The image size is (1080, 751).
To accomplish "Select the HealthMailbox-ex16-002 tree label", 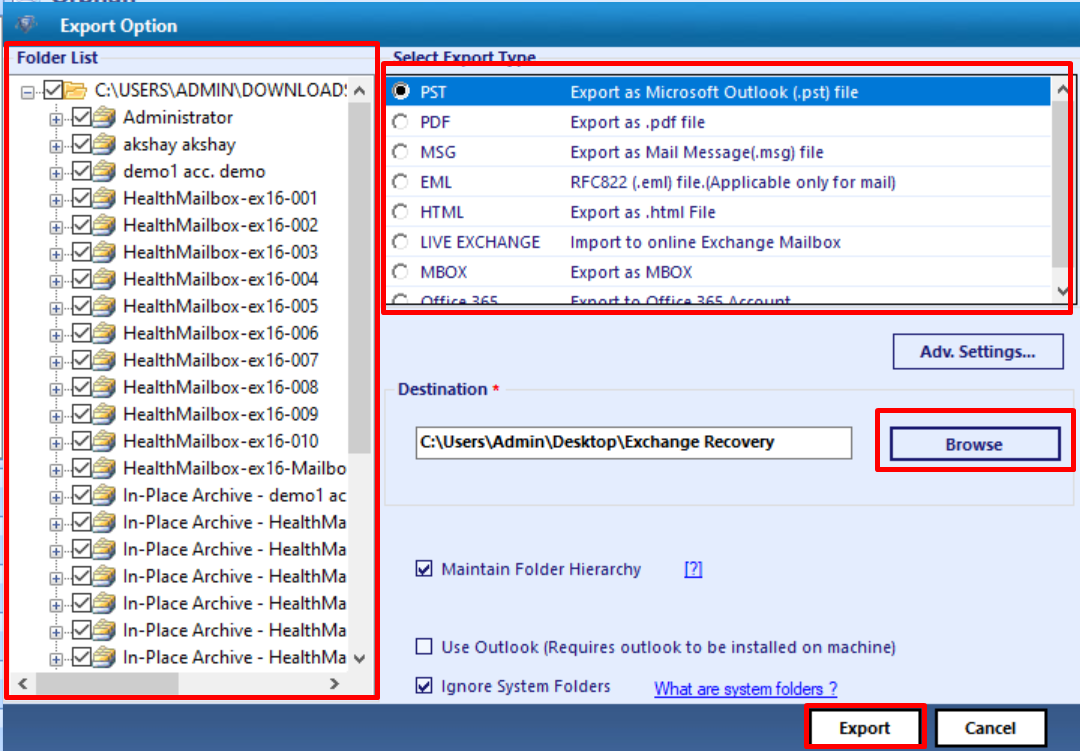I will coord(220,225).
